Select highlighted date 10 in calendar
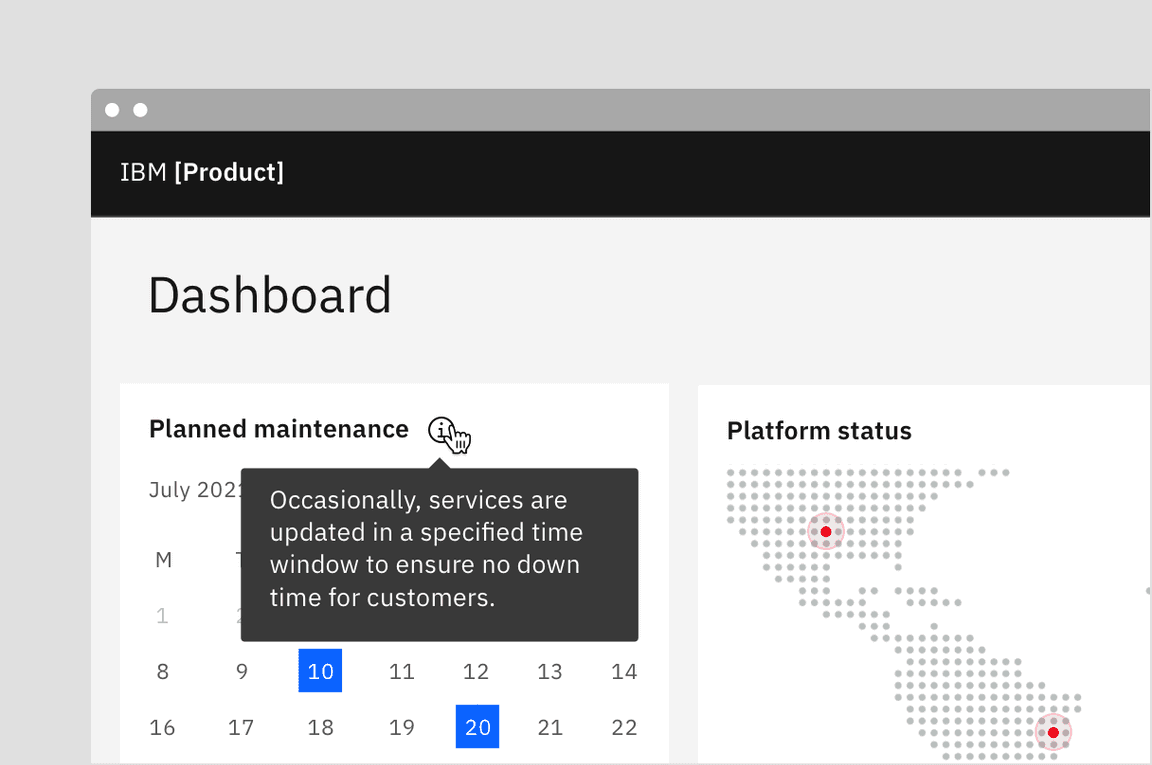The width and height of the screenshot is (1152, 765). (320, 671)
